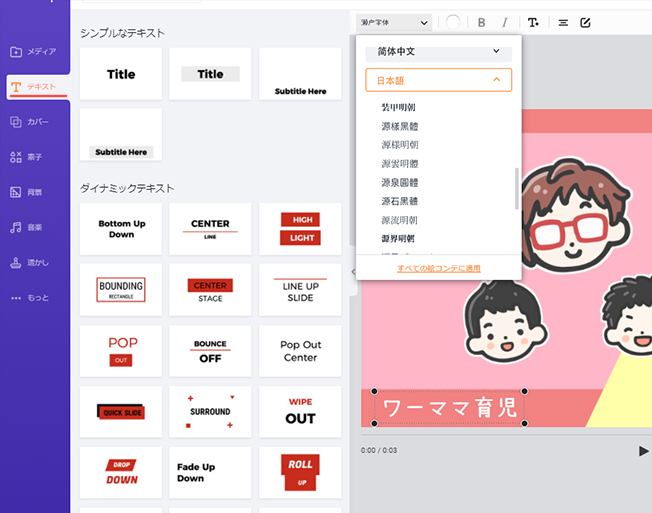Expand the 简体中文 font group
Viewport: 652px width, 513px height.
coord(438,51)
